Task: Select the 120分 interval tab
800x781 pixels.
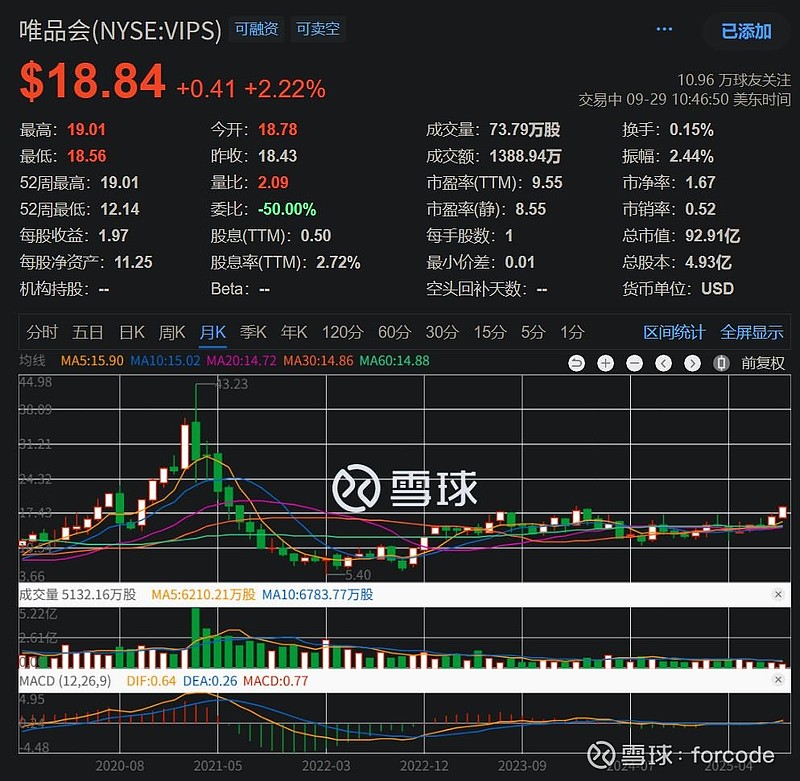Action: [342, 332]
